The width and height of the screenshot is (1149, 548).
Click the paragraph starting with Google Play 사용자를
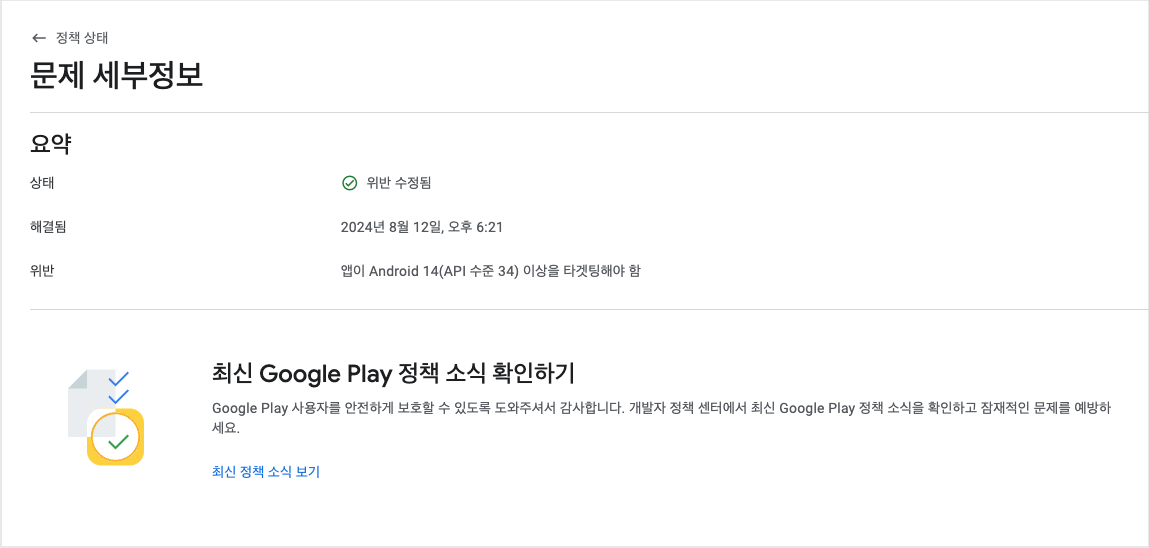click(661, 418)
